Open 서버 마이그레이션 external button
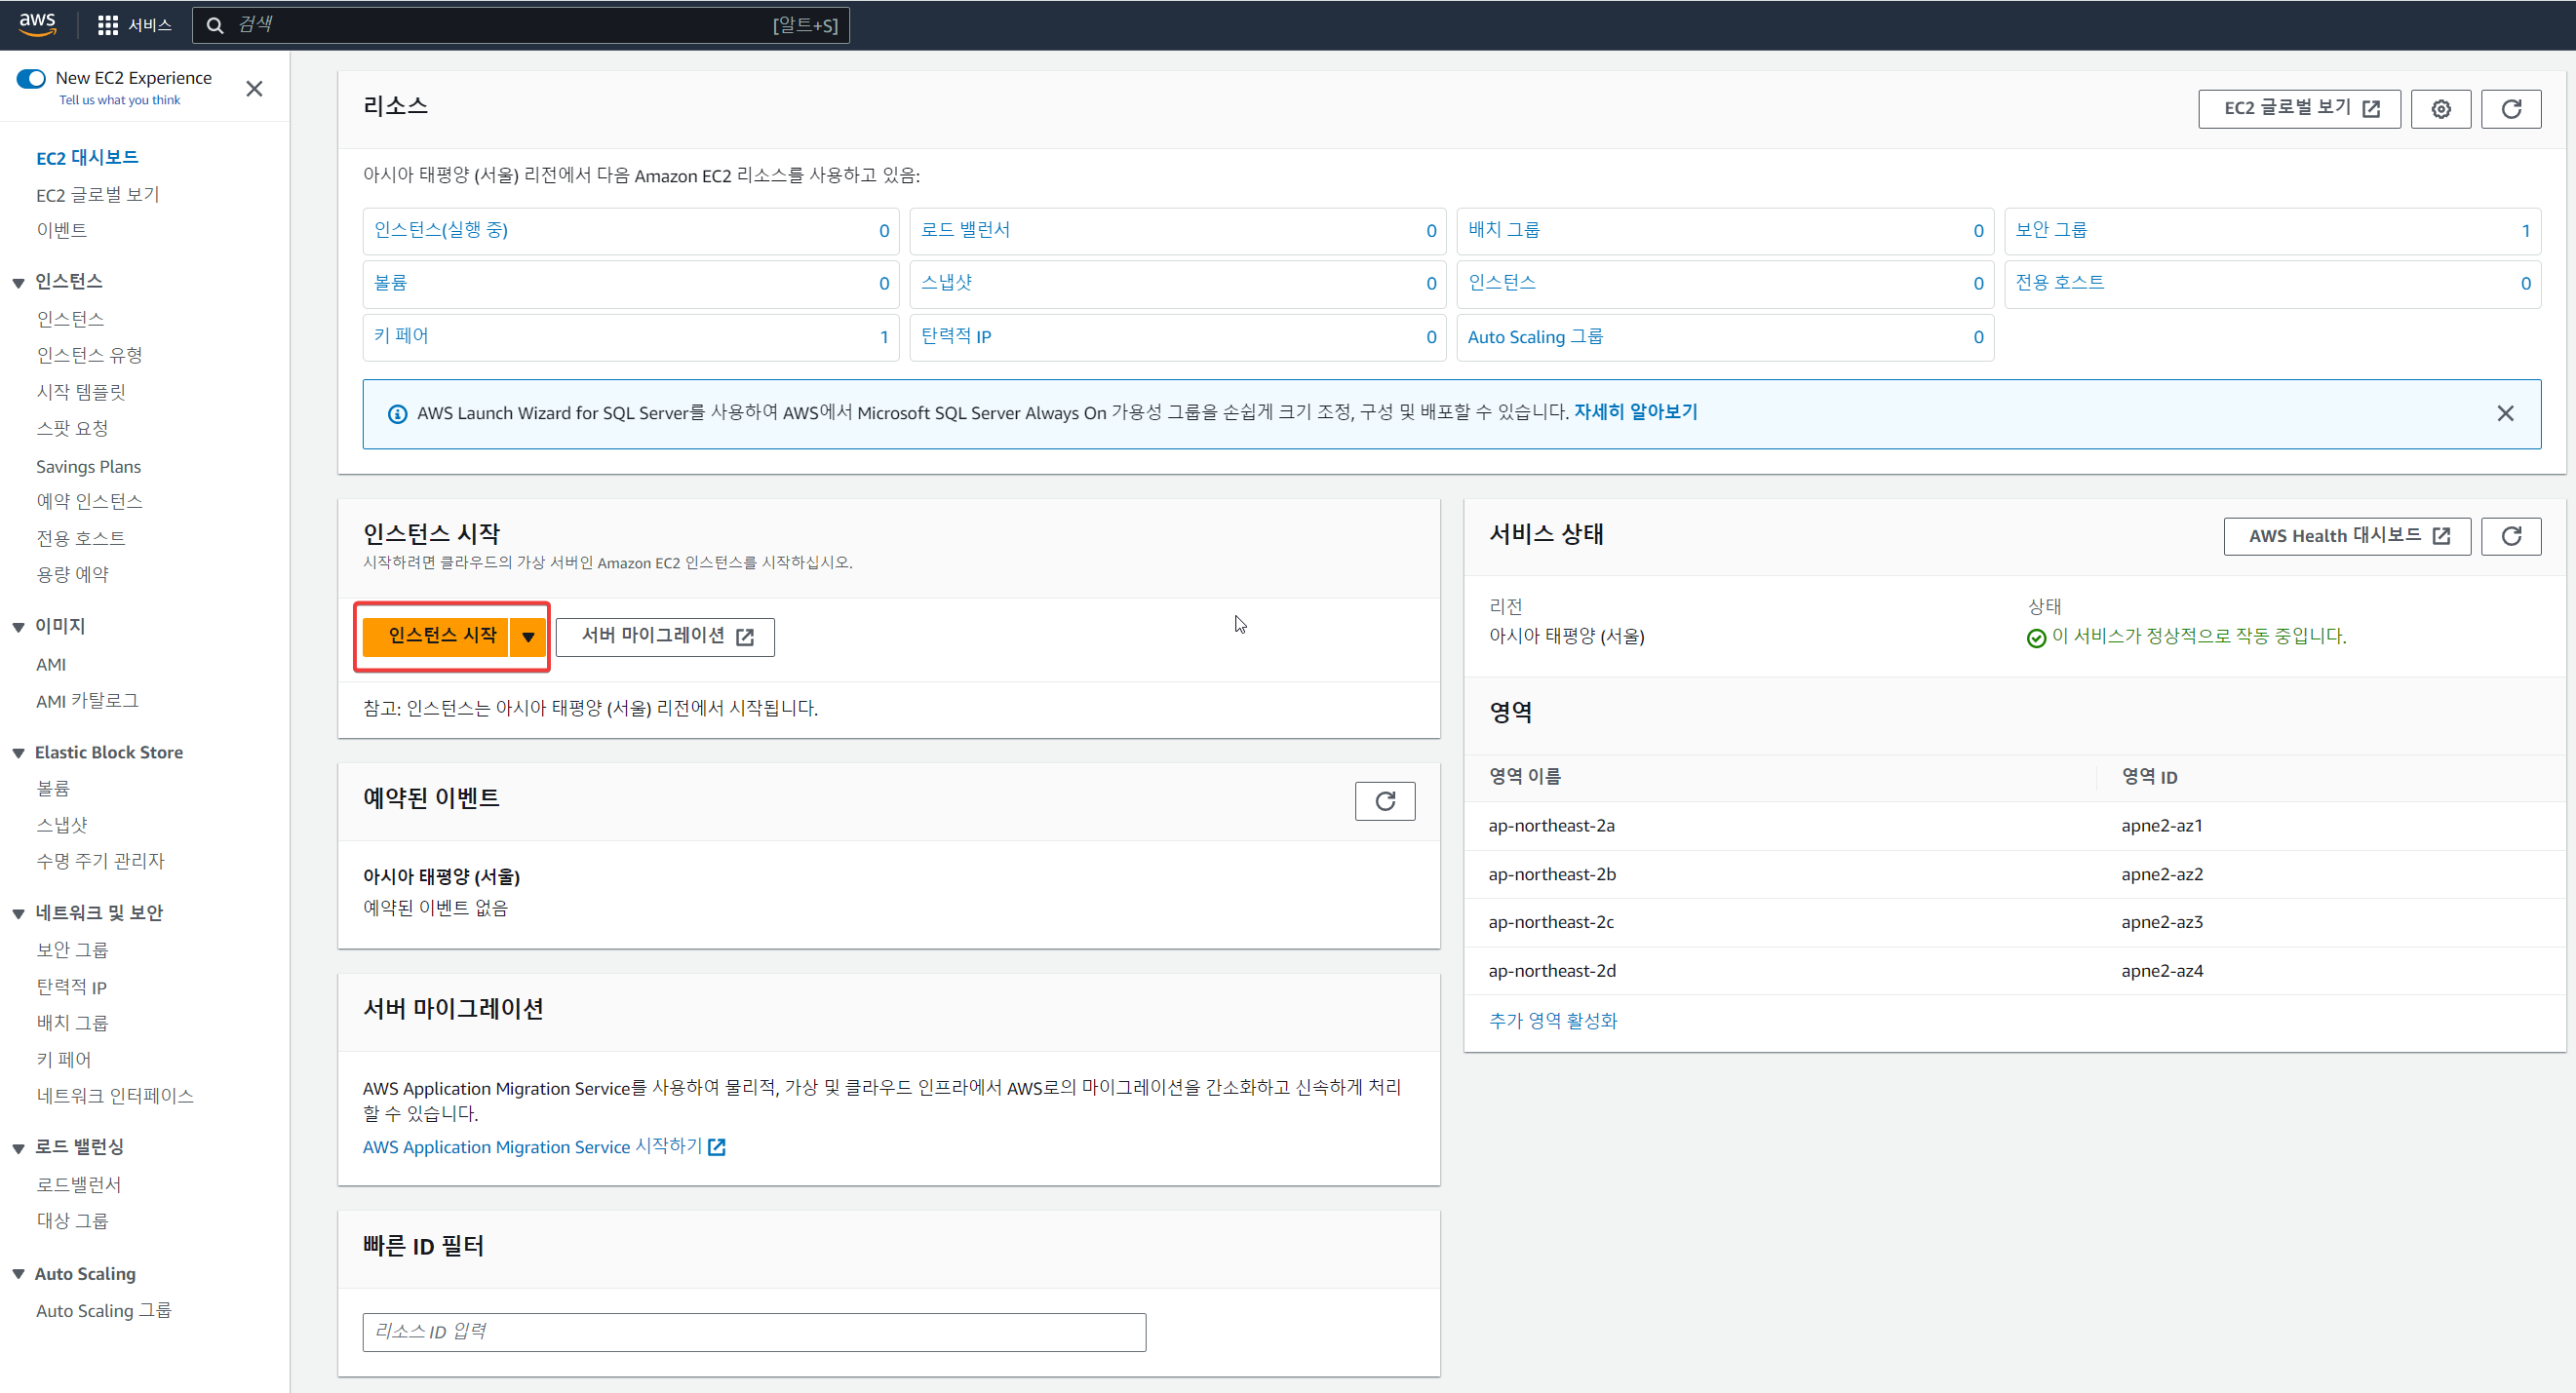 pos(665,637)
